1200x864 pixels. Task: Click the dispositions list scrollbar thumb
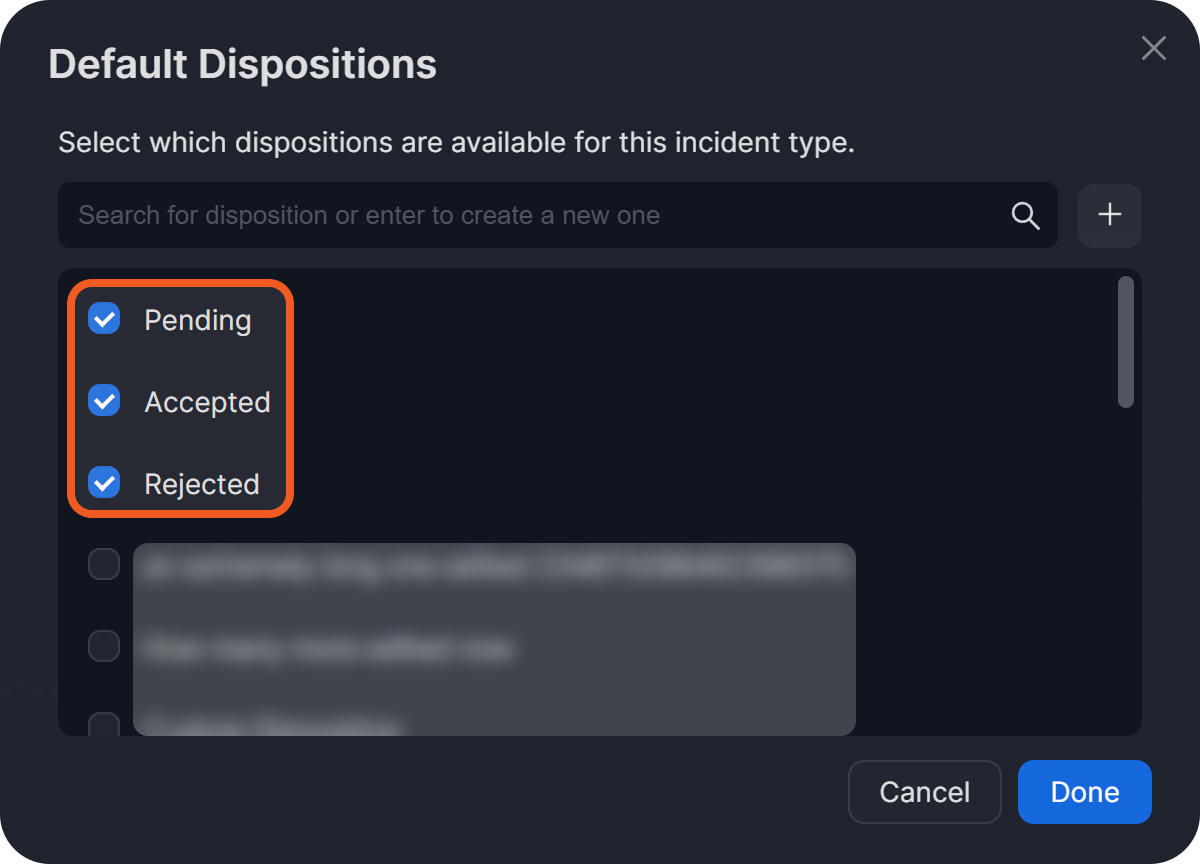(1126, 342)
